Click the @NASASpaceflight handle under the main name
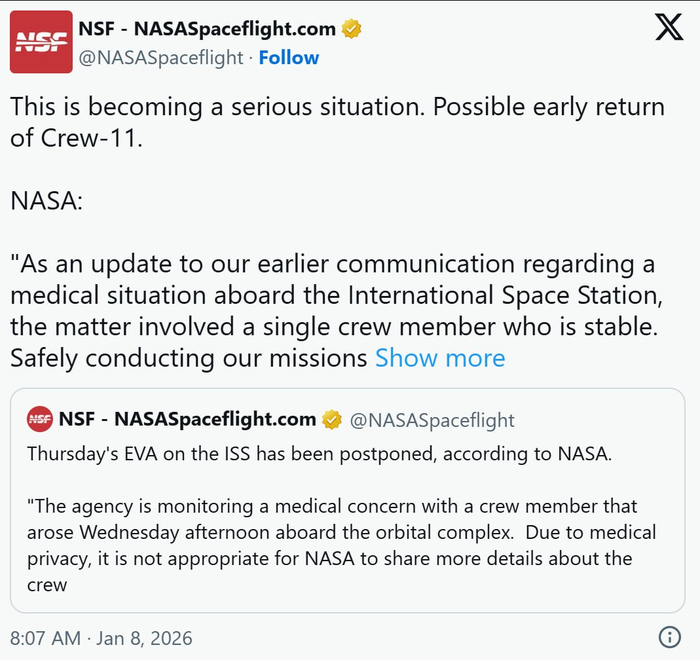The height and width of the screenshot is (660, 700). 161,58
